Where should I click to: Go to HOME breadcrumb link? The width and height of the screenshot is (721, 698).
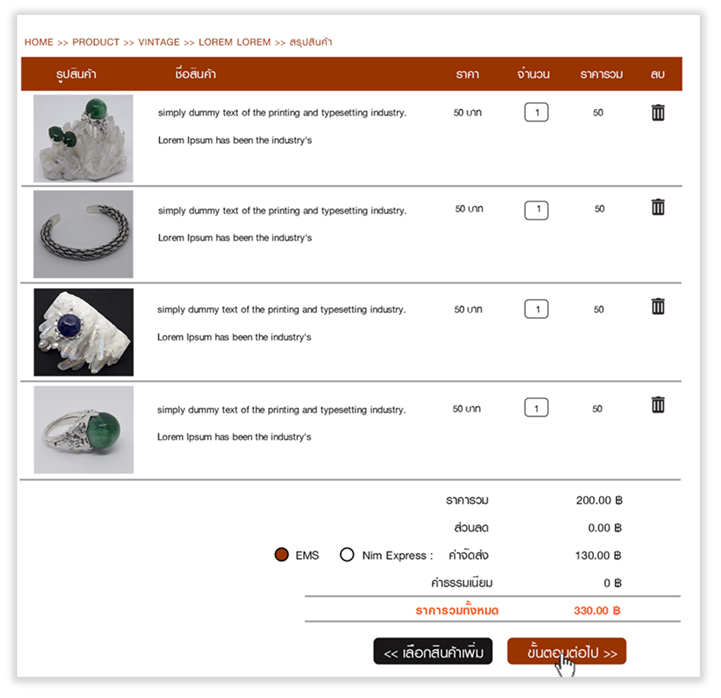39,43
